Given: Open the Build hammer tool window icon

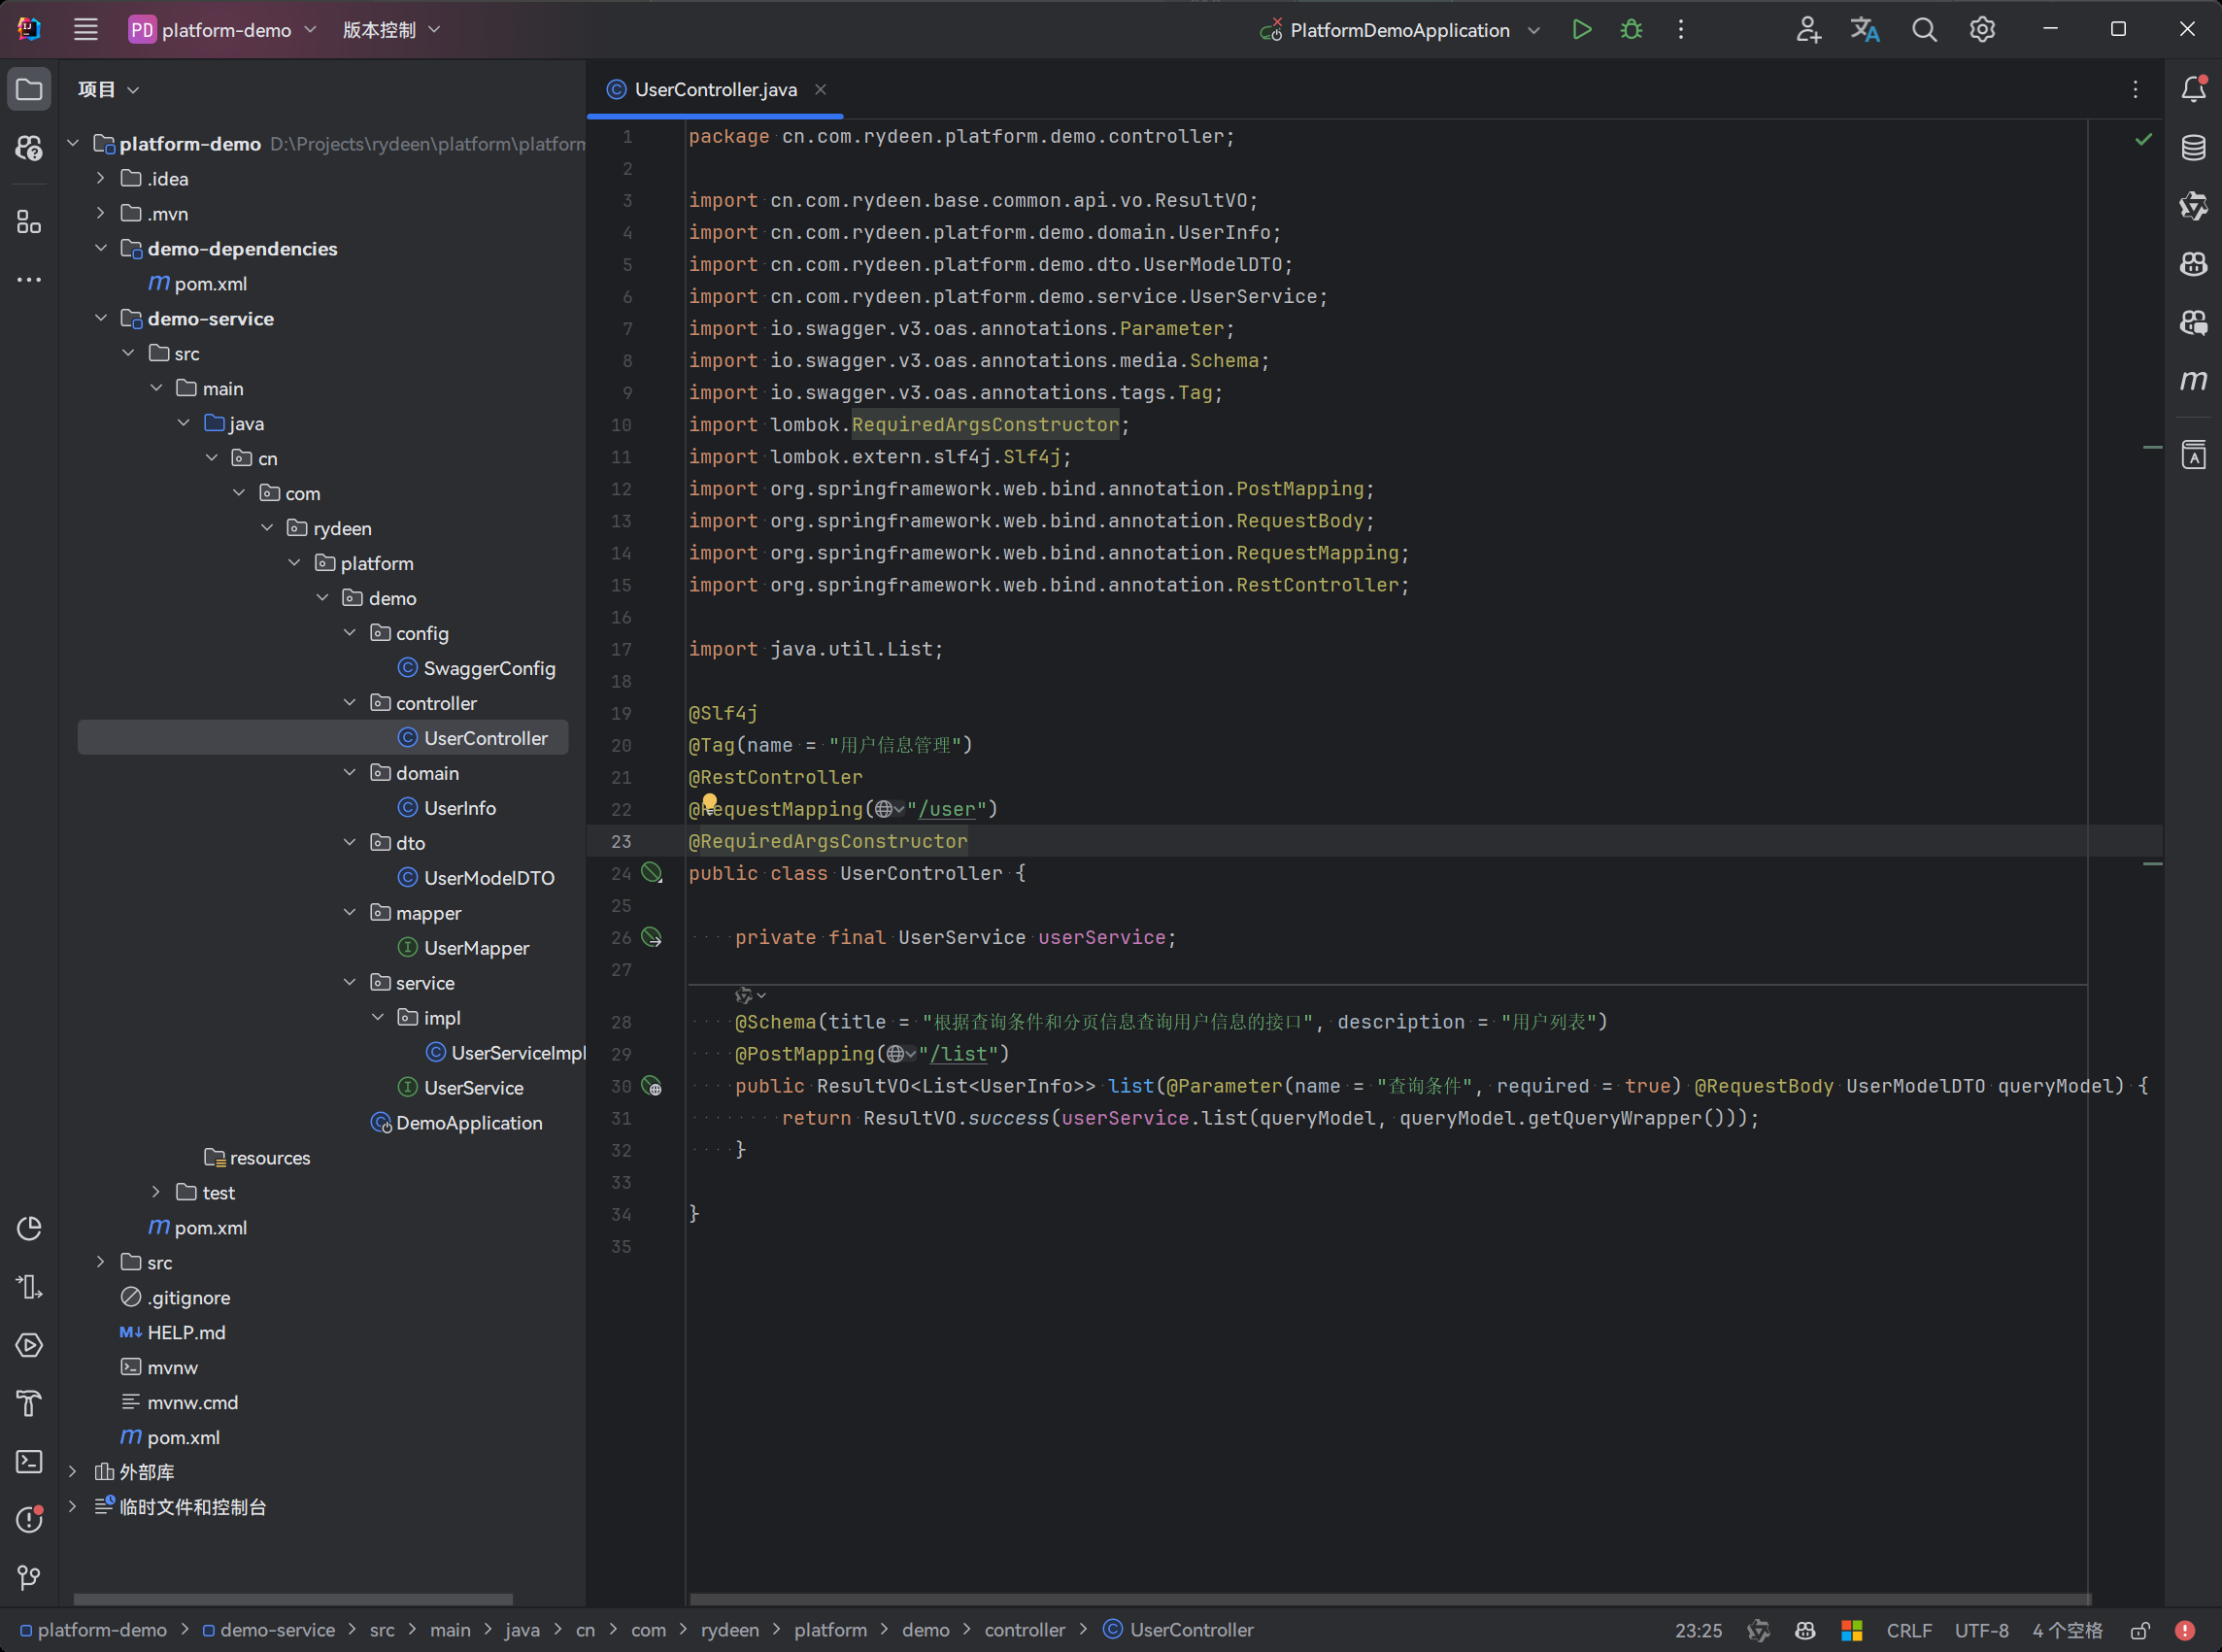Looking at the screenshot, I should click(29, 1403).
